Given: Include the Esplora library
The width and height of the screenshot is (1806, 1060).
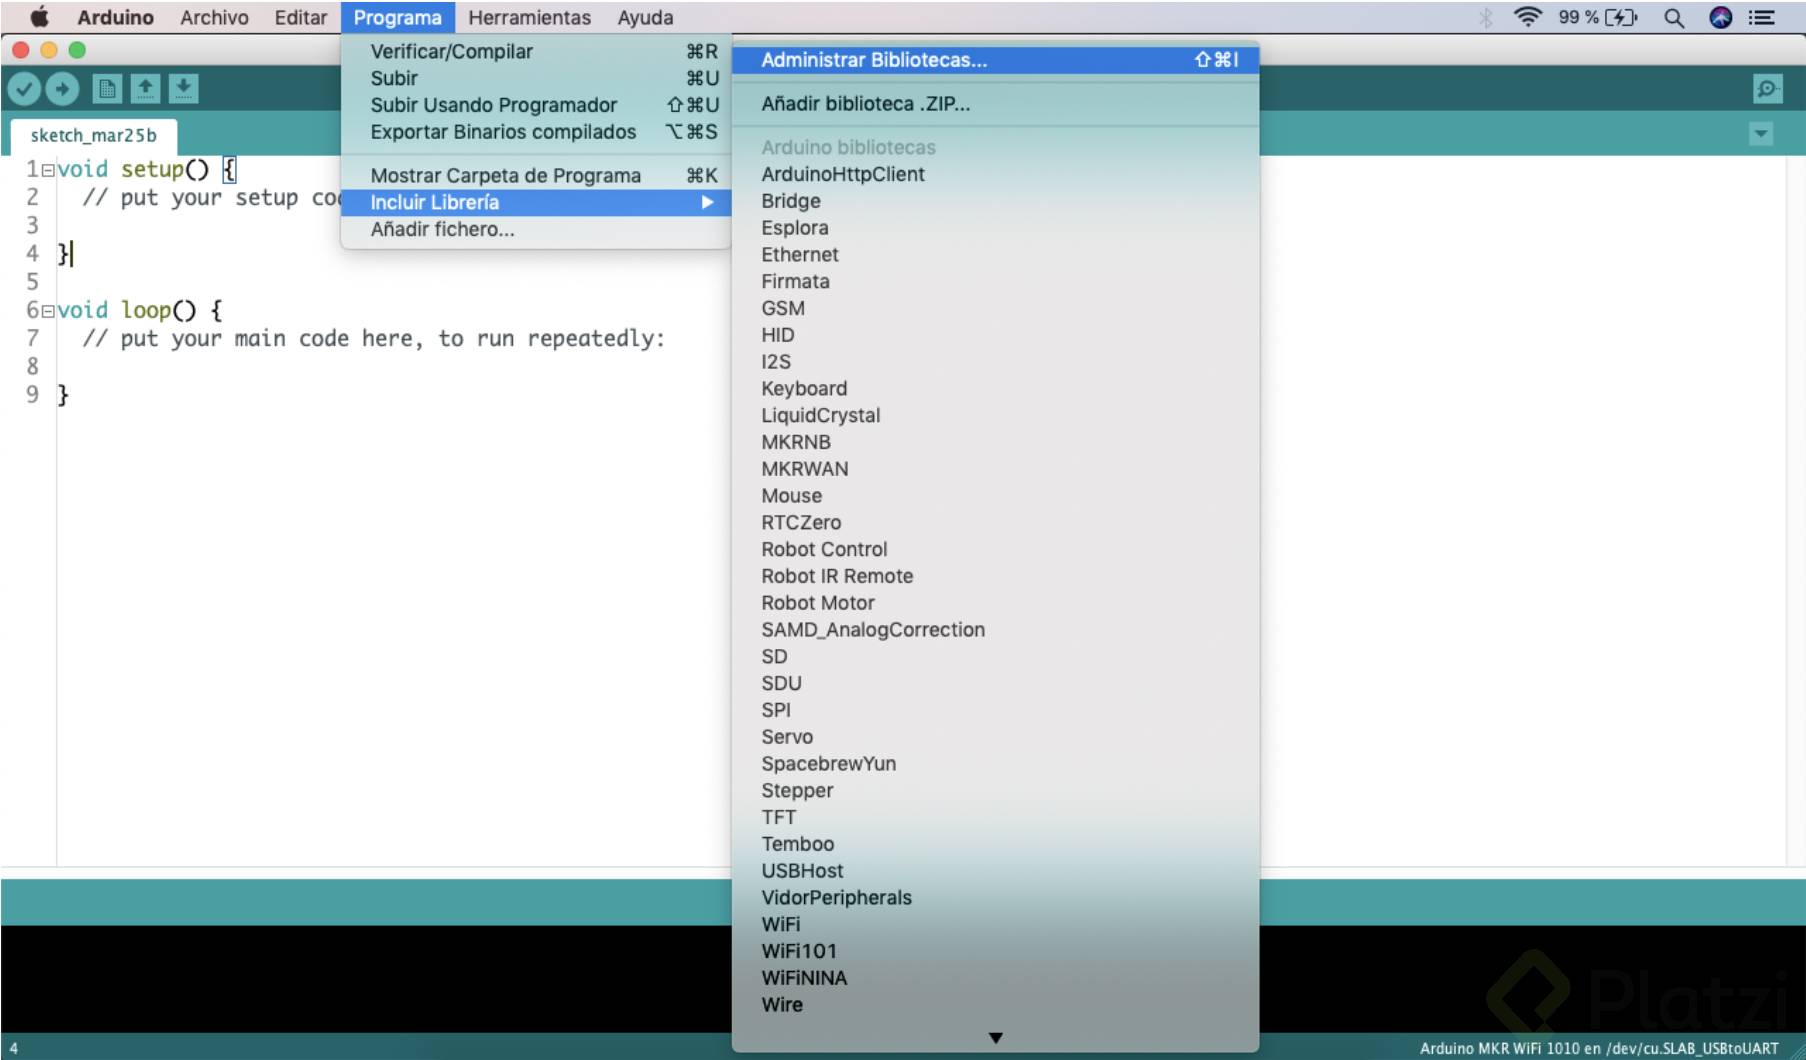Looking at the screenshot, I should click(995, 228).
